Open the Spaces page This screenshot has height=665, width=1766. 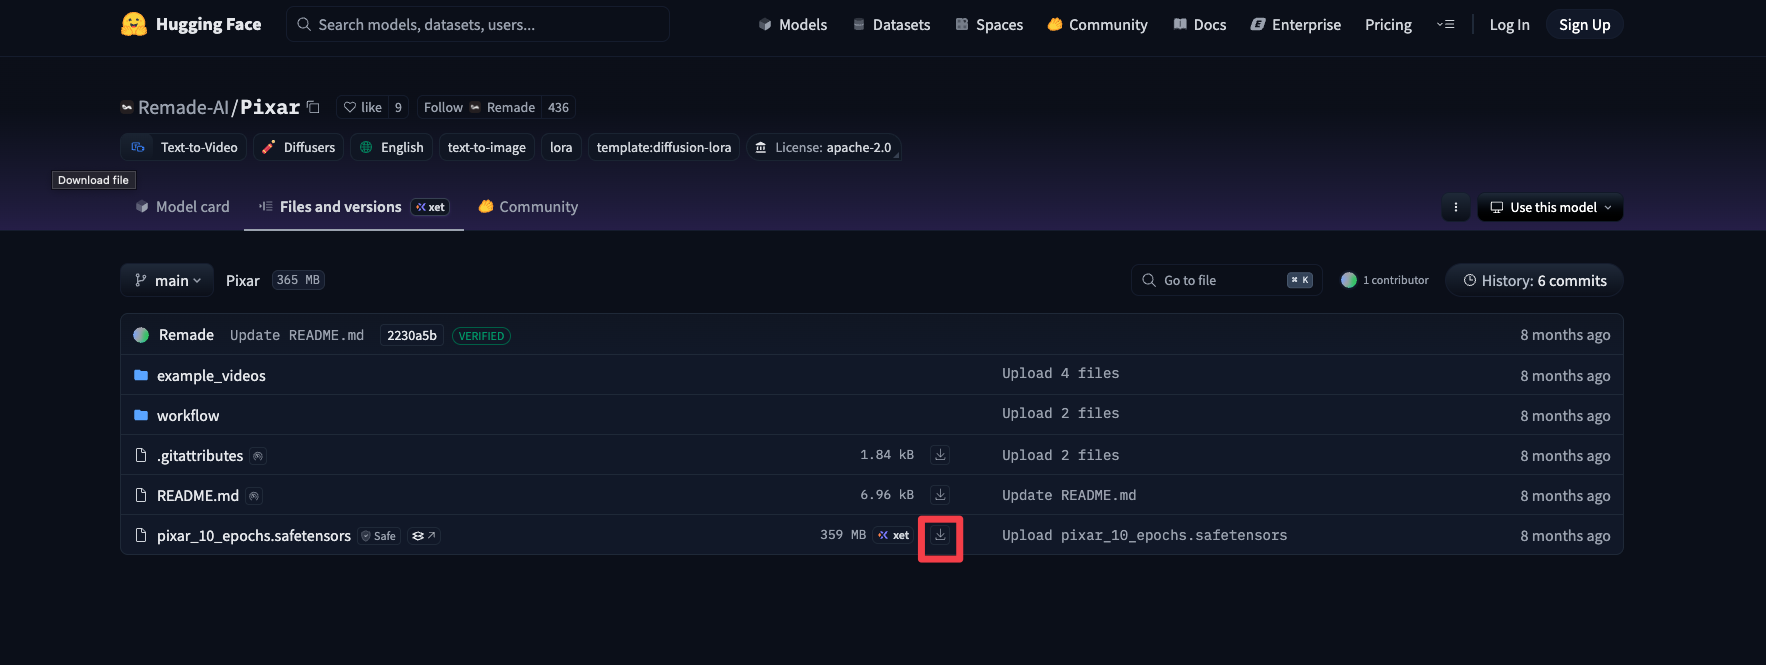pos(989,24)
